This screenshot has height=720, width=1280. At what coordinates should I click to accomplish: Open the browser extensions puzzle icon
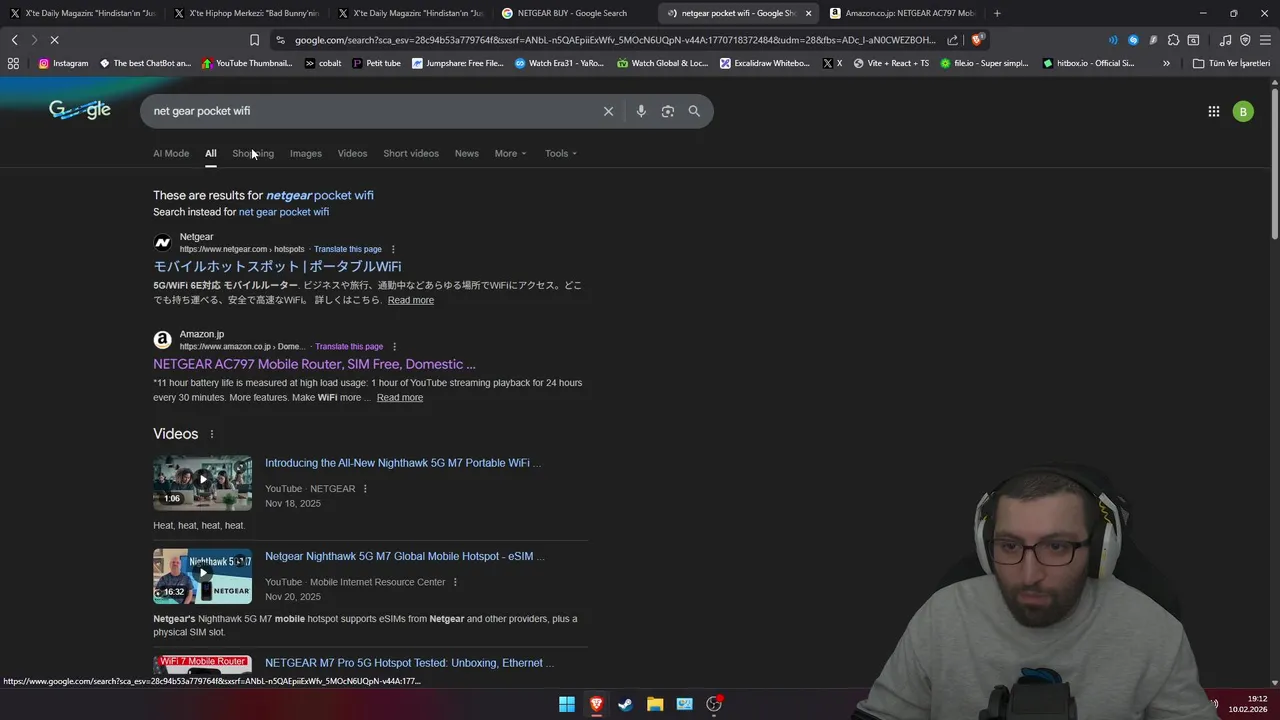[x=1173, y=40]
